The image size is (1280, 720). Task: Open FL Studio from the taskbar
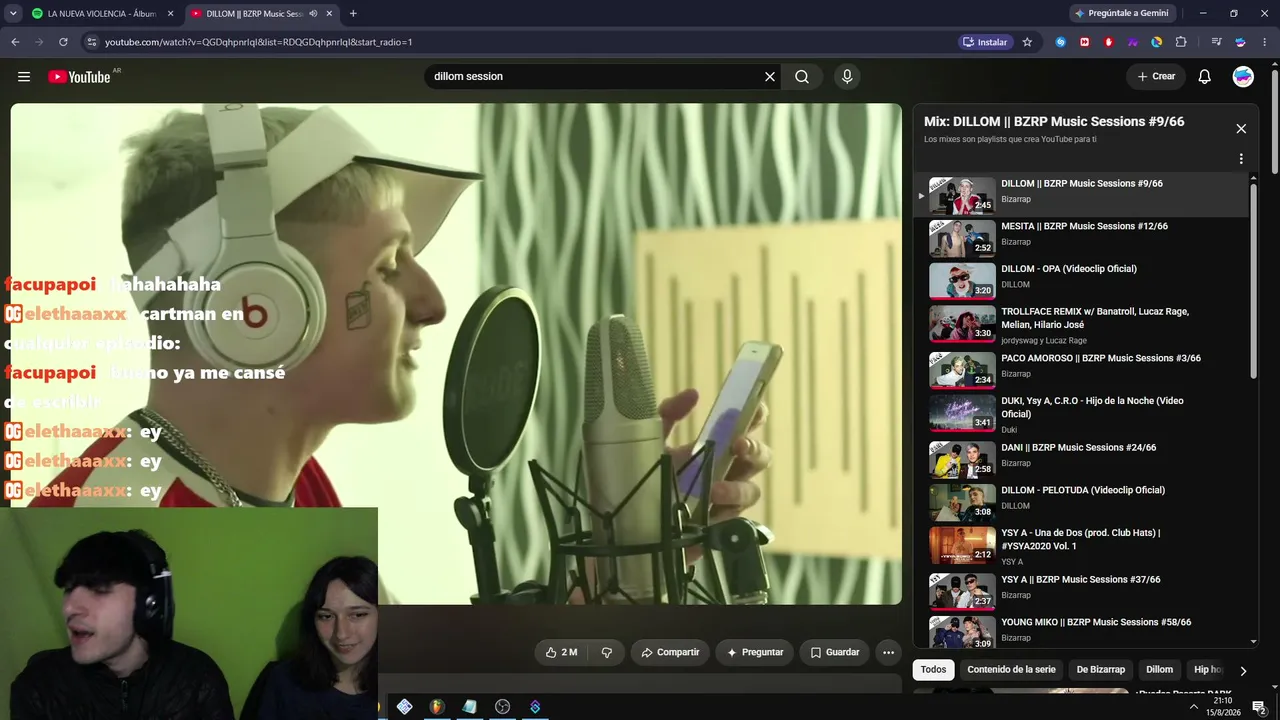click(436, 707)
